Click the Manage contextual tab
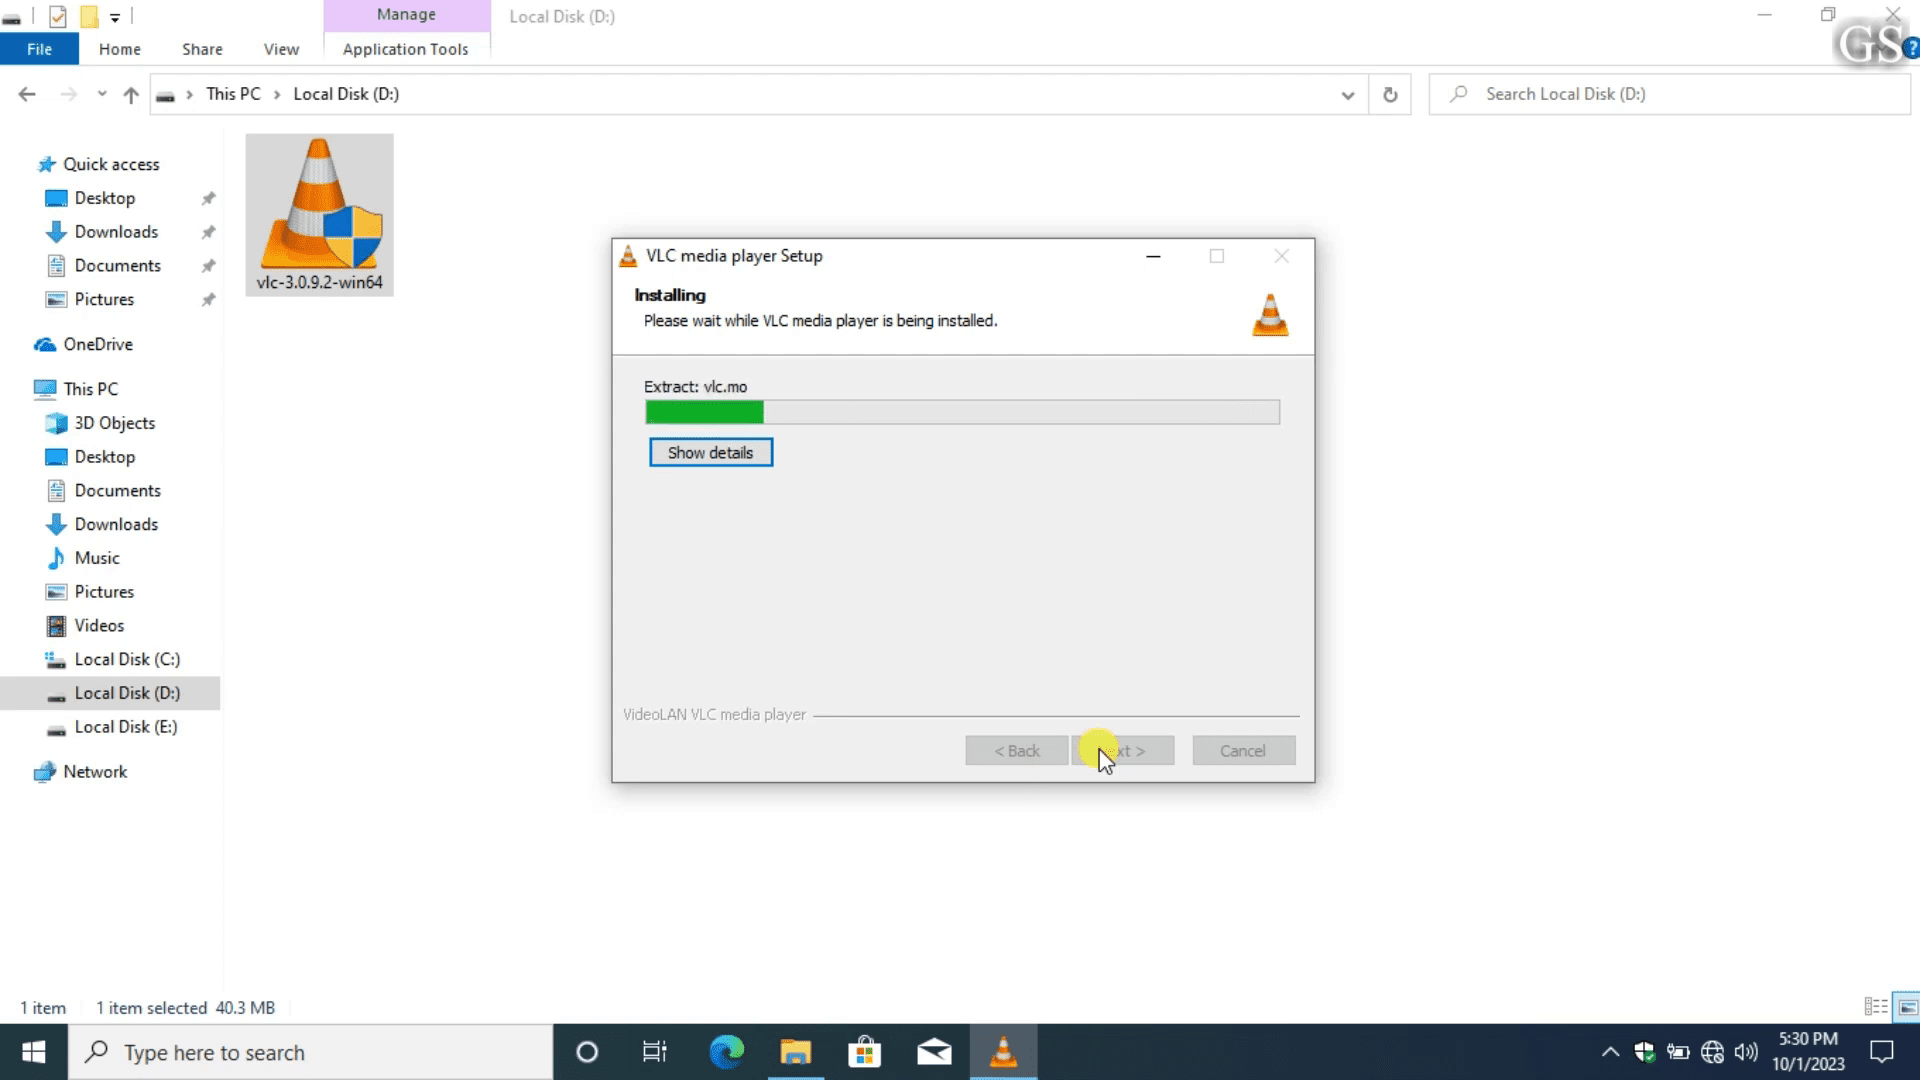 [x=406, y=15]
